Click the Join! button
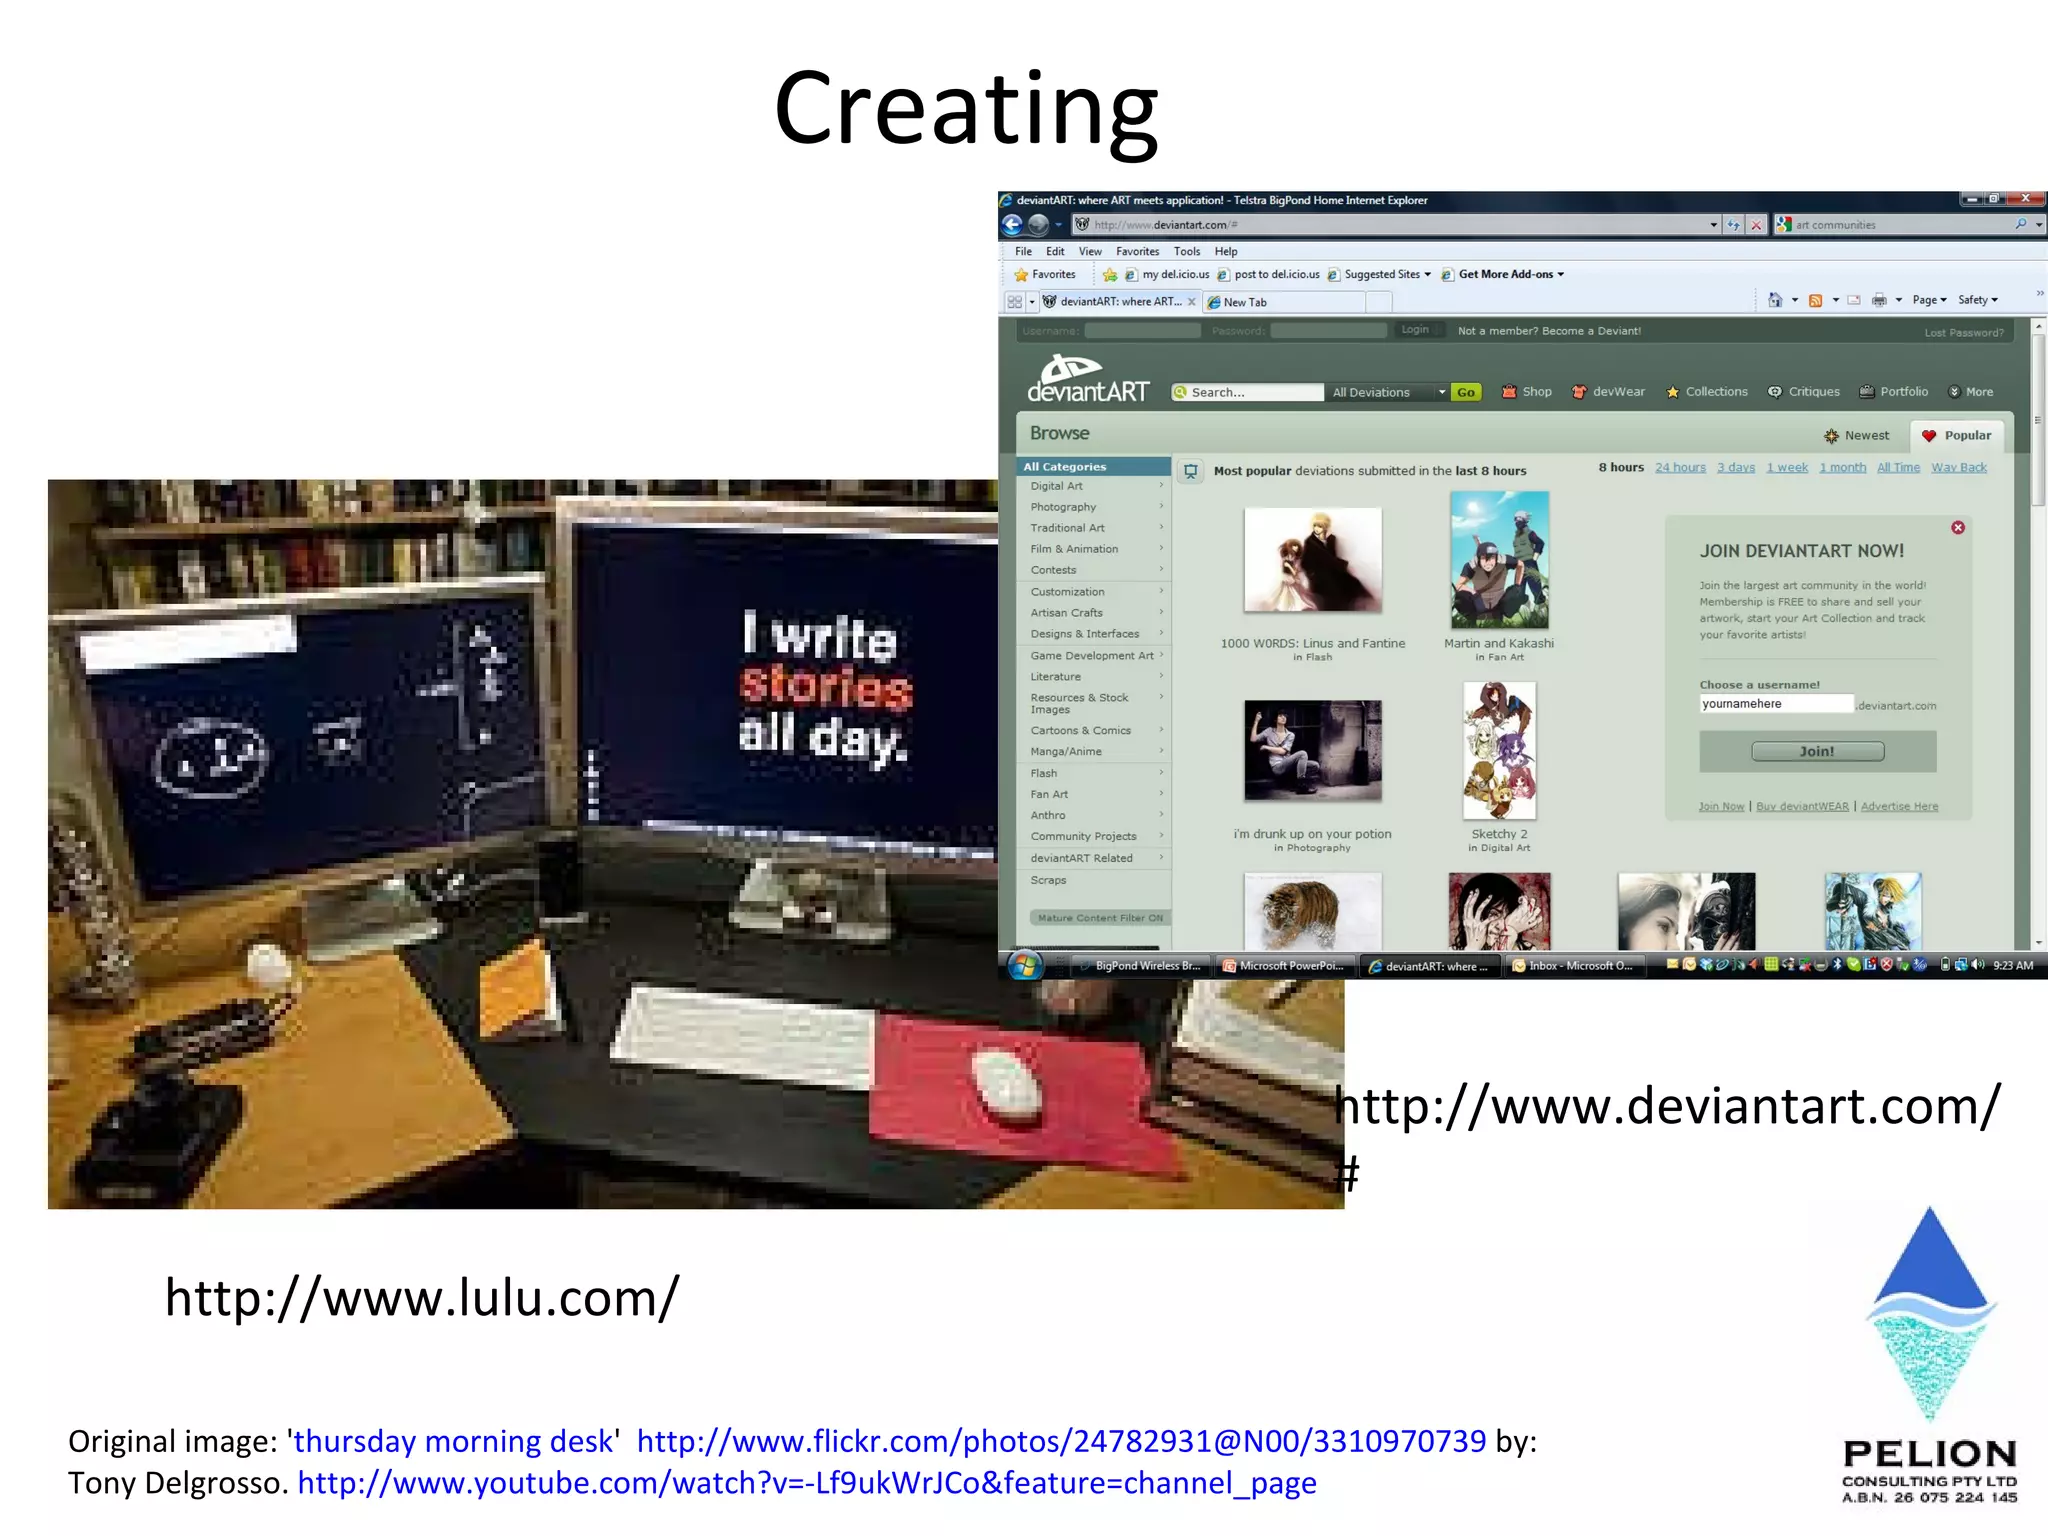The height and width of the screenshot is (1536, 2048). [x=1817, y=752]
